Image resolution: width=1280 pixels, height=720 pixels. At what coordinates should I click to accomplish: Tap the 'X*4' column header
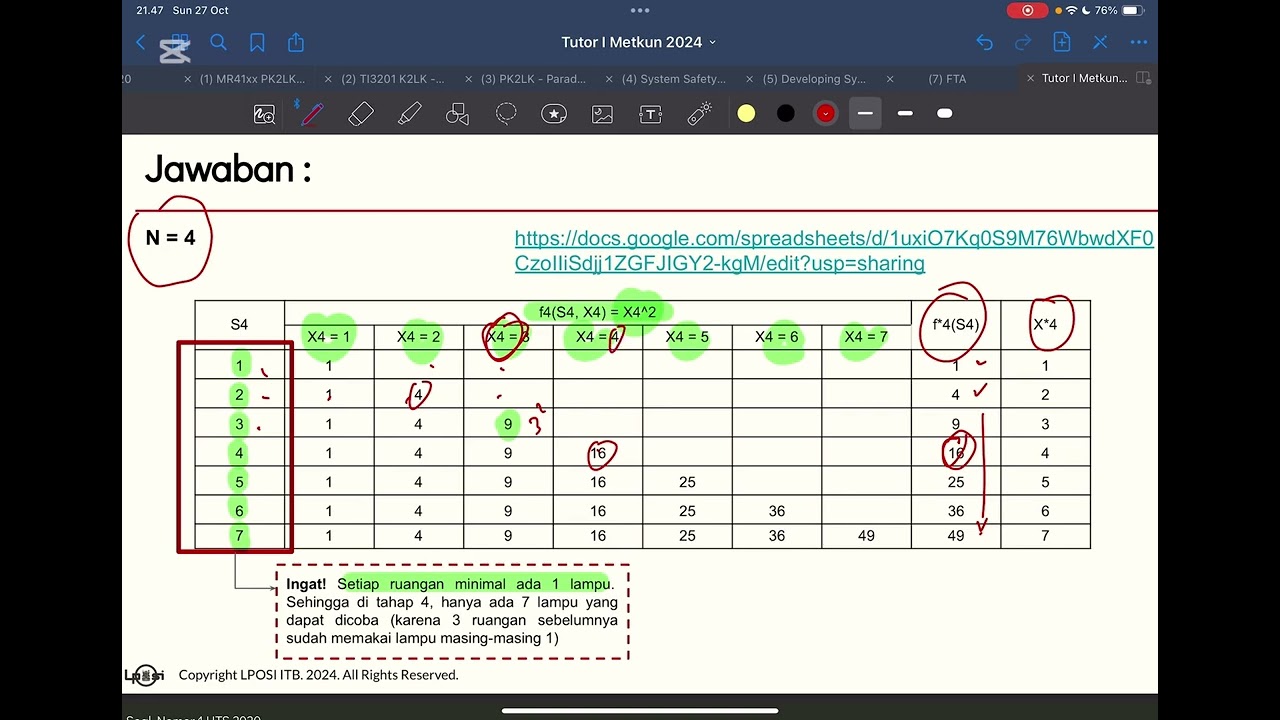point(1045,324)
